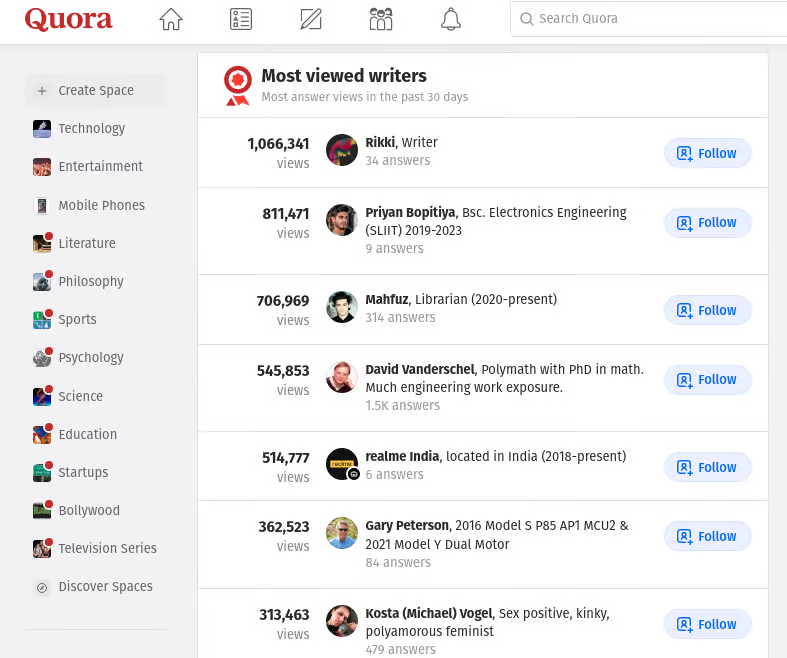Image resolution: width=787 pixels, height=658 pixels.
Task: Open the Kosta (Michael) Vogel name link
Action: pyautogui.click(x=430, y=614)
